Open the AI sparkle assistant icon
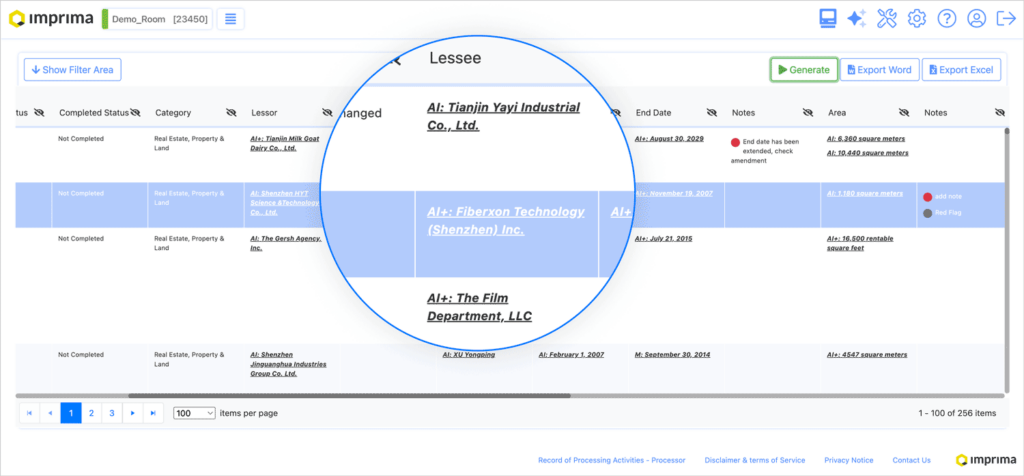The height and width of the screenshot is (476, 1024). (x=856, y=19)
